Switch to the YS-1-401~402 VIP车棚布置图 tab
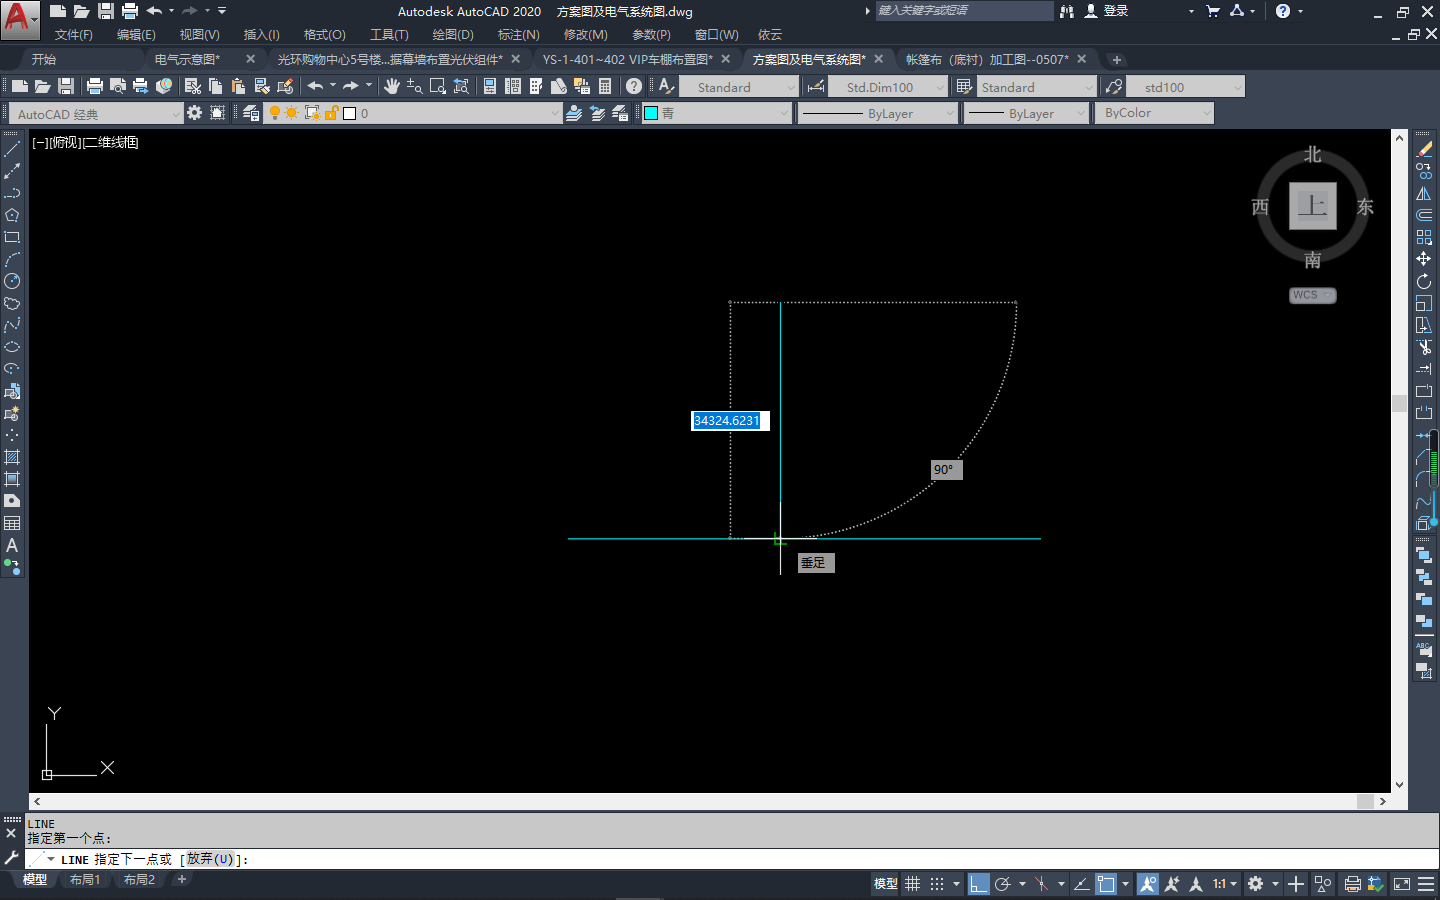This screenshot has width=1440, height=900. pos(628,60)
